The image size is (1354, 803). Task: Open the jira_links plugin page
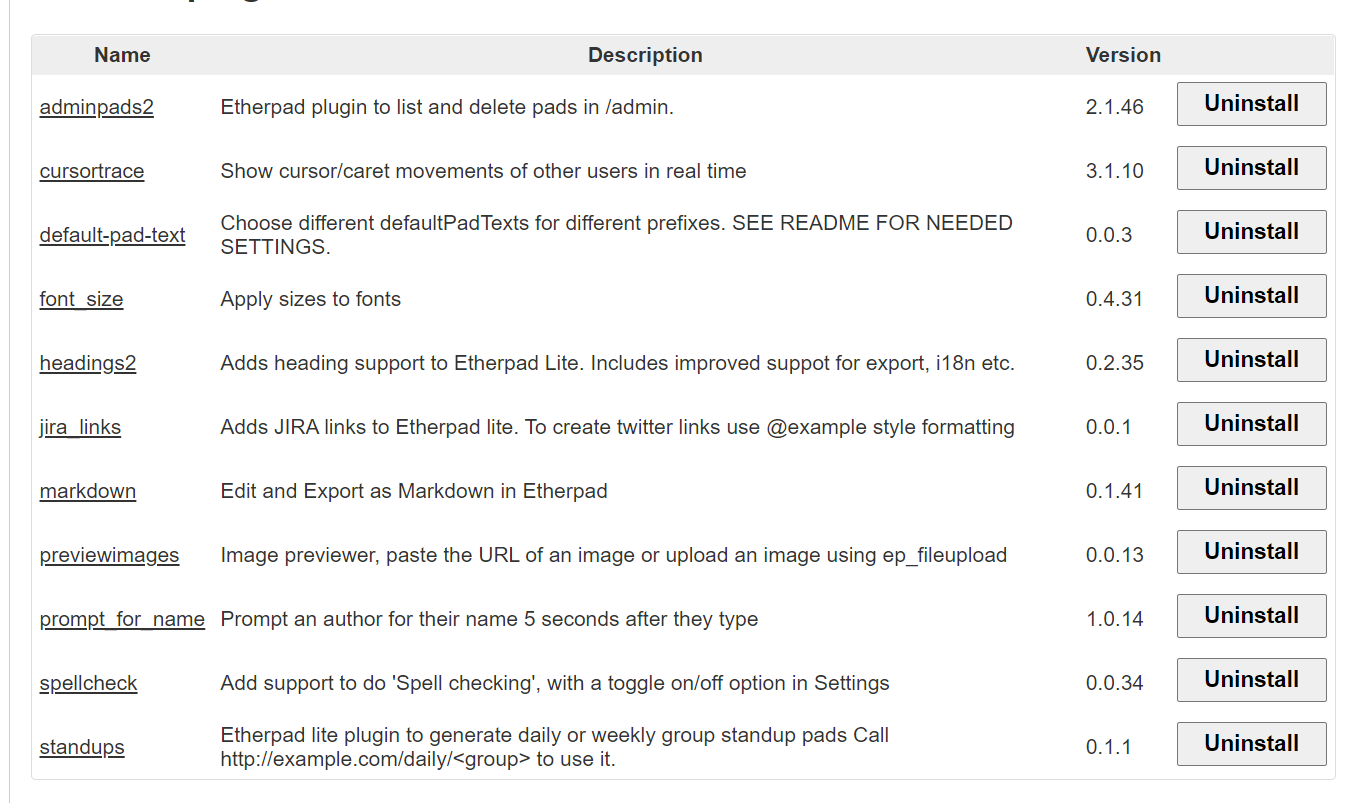click(80, 427)
